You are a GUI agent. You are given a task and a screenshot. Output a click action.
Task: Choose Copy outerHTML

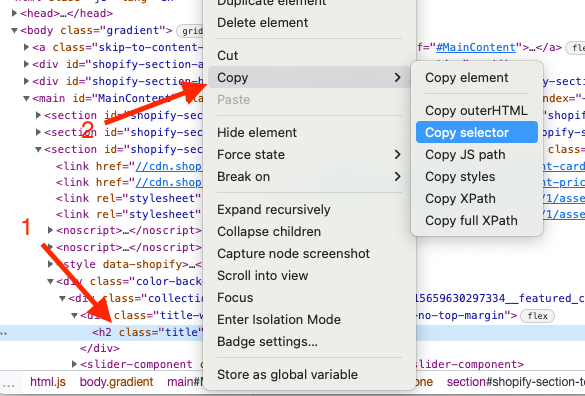[x=476, y=110]
